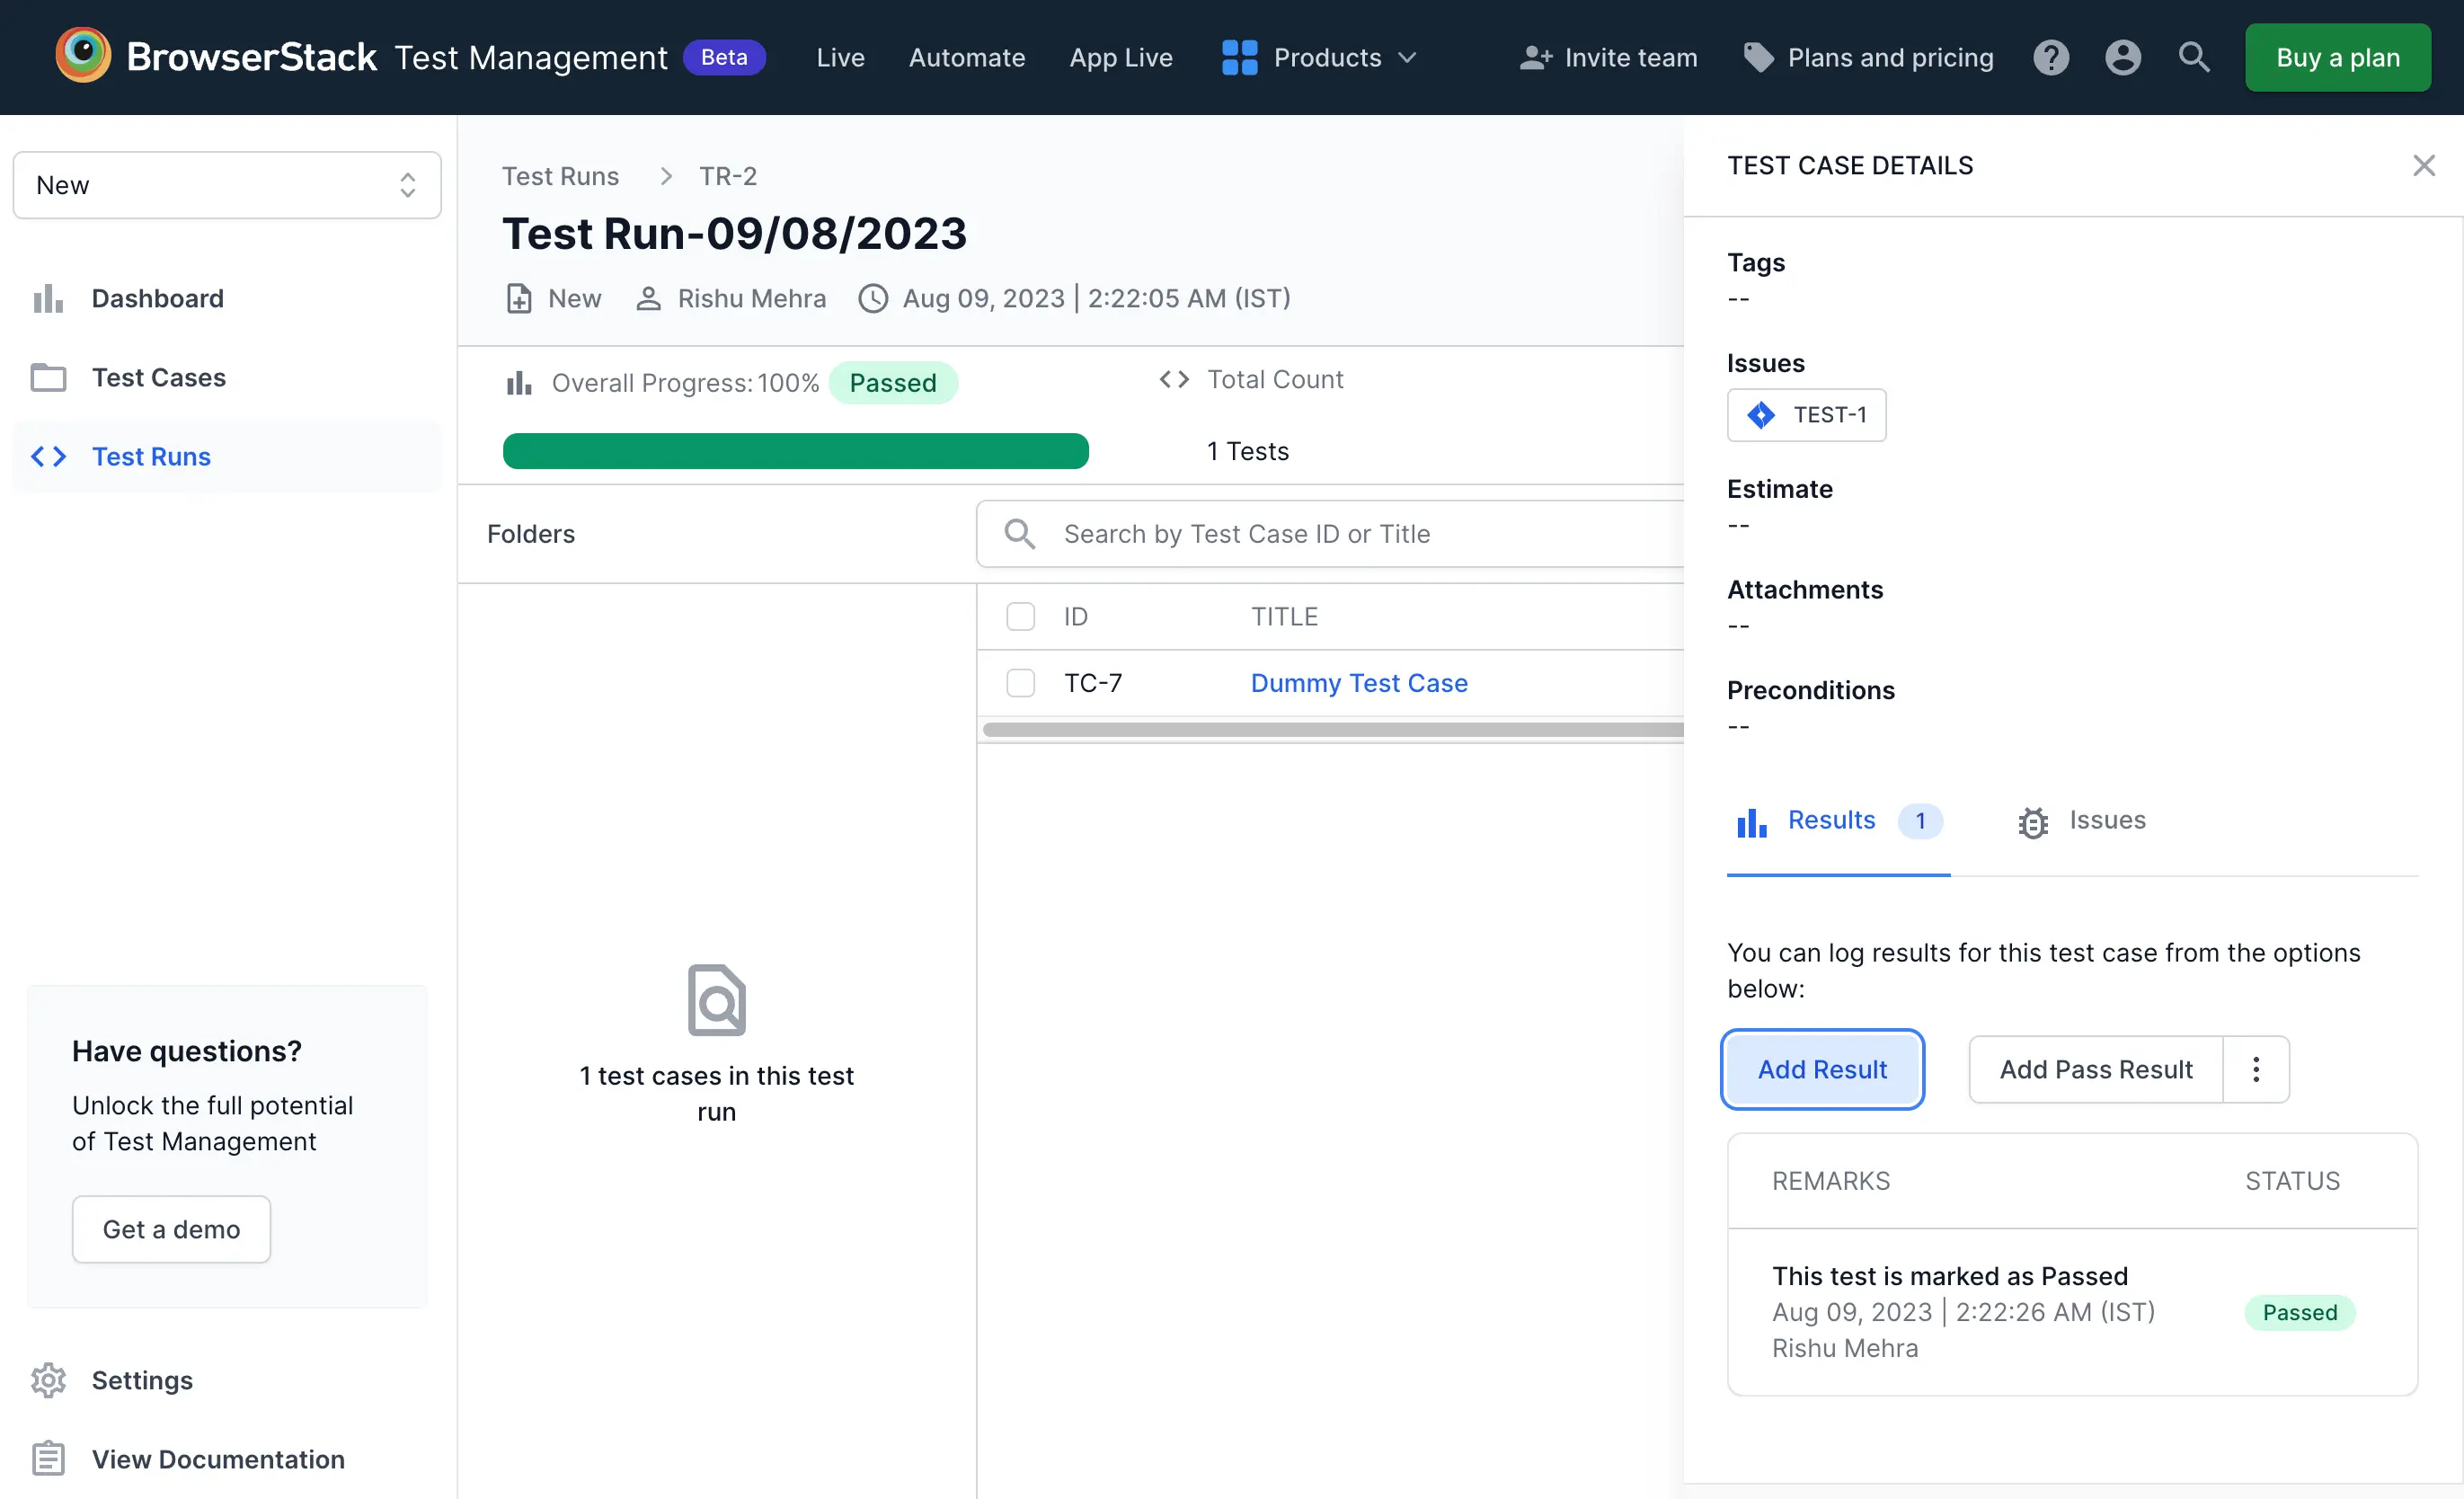Close the Test Case Details panel

pyautogui.click(x=2423, y=165)
